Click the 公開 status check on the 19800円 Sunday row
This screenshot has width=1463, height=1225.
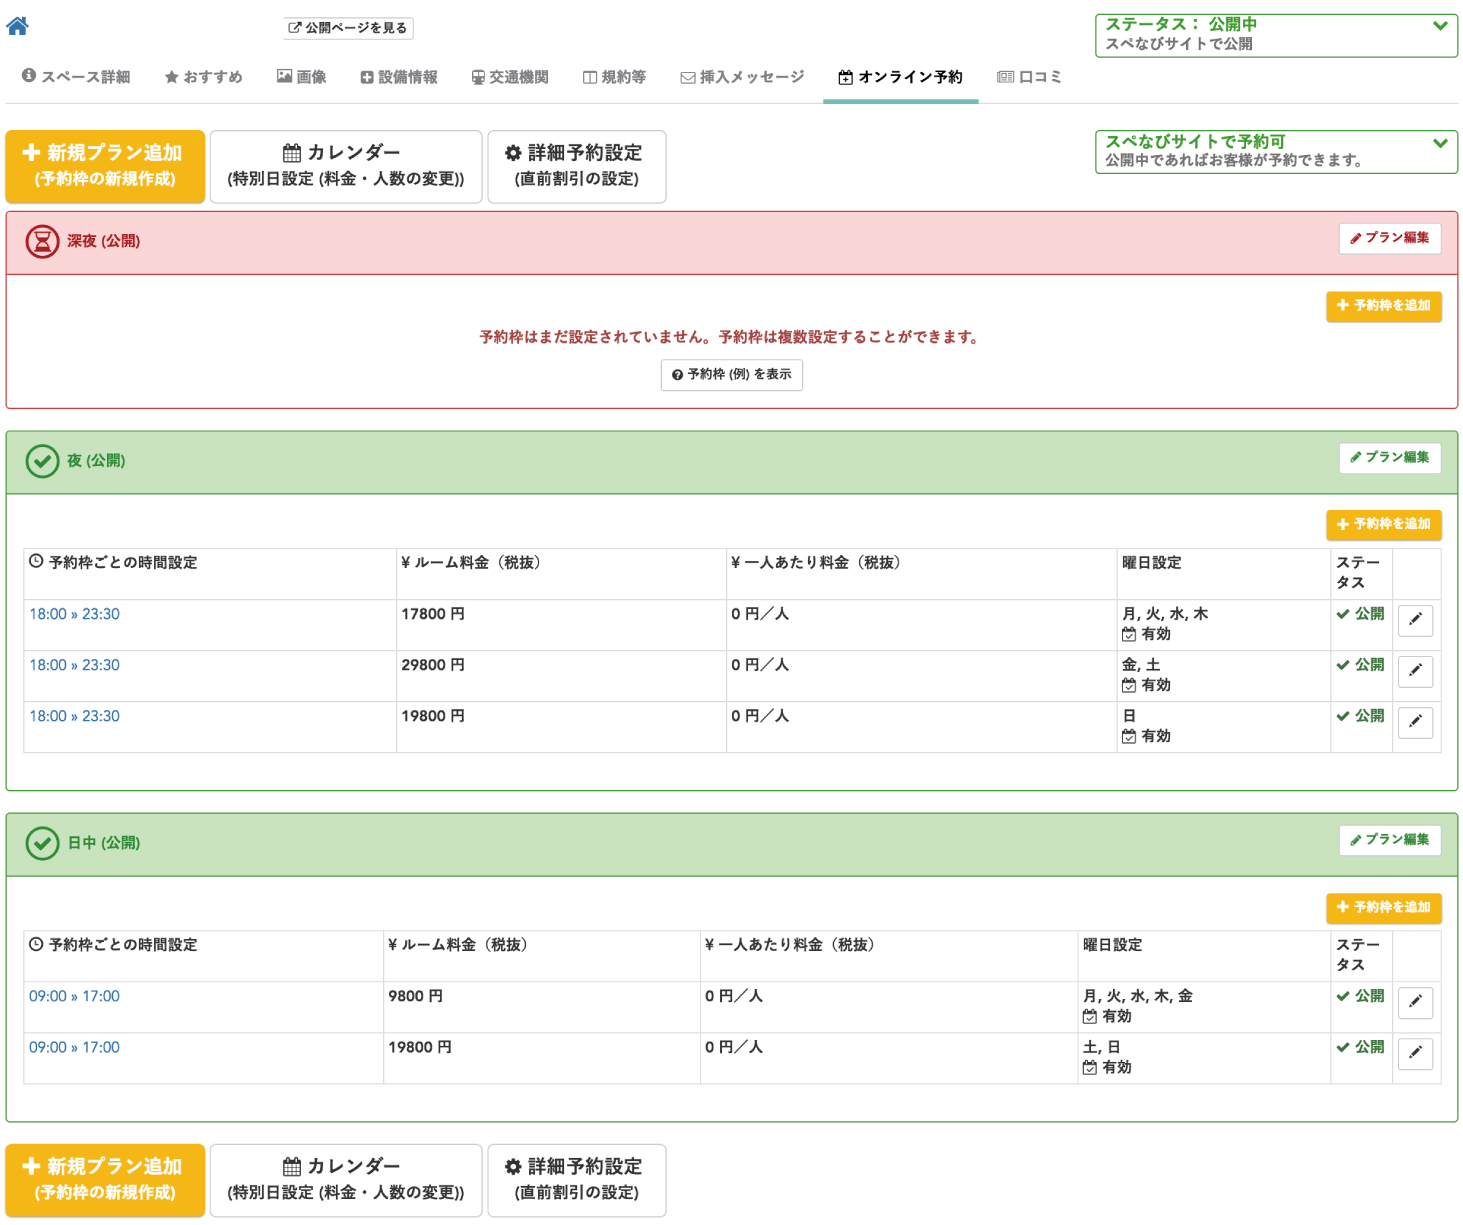coord(1361,715)
